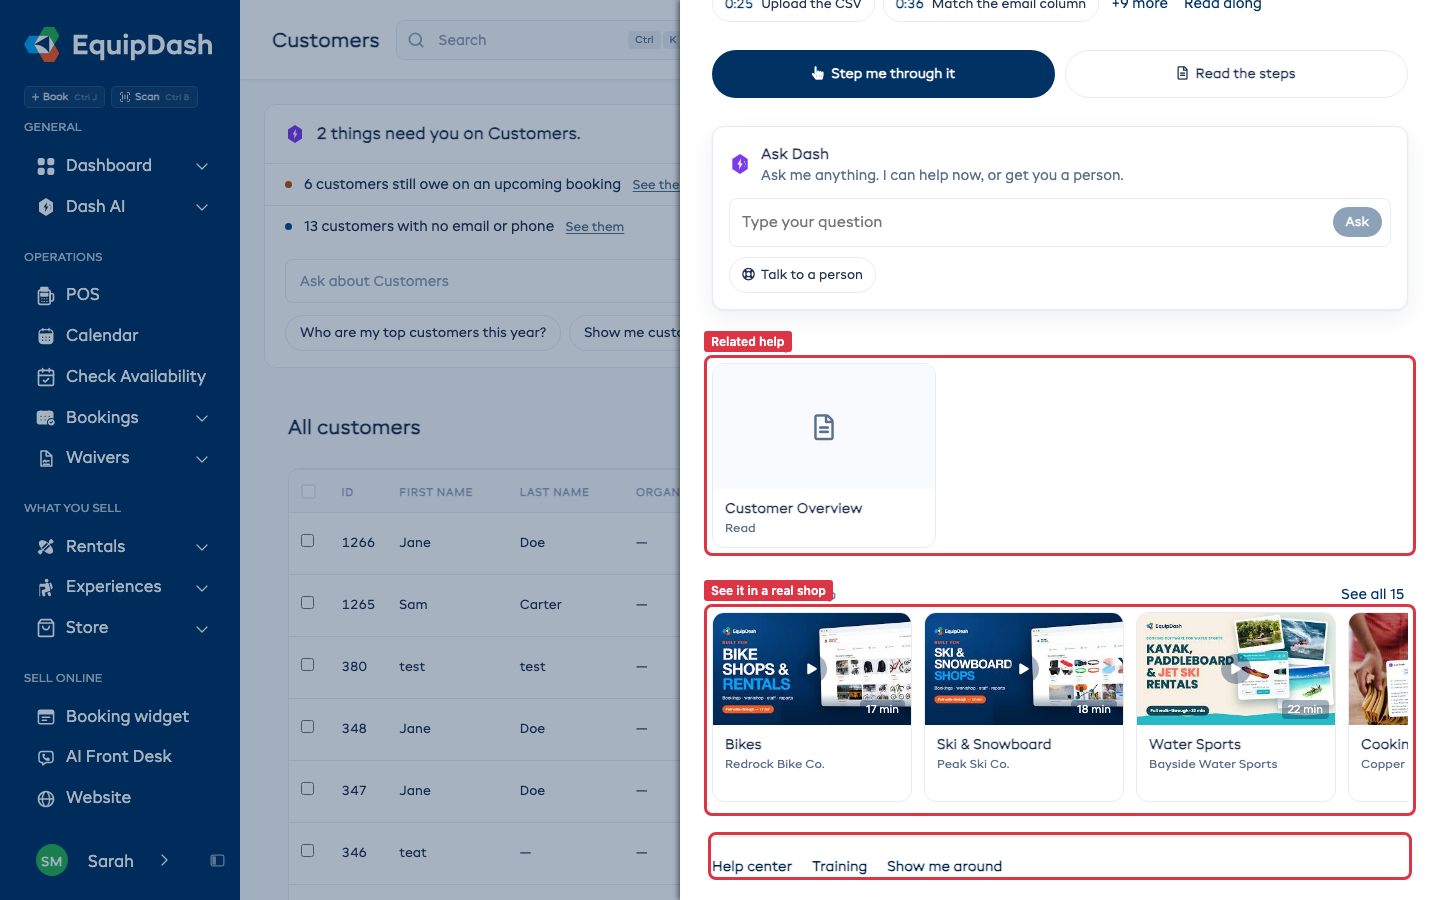Expand the Experiences submenu chevron
Screen dimensions: 1440x900
pyautogui.click(x=202, y=587)
